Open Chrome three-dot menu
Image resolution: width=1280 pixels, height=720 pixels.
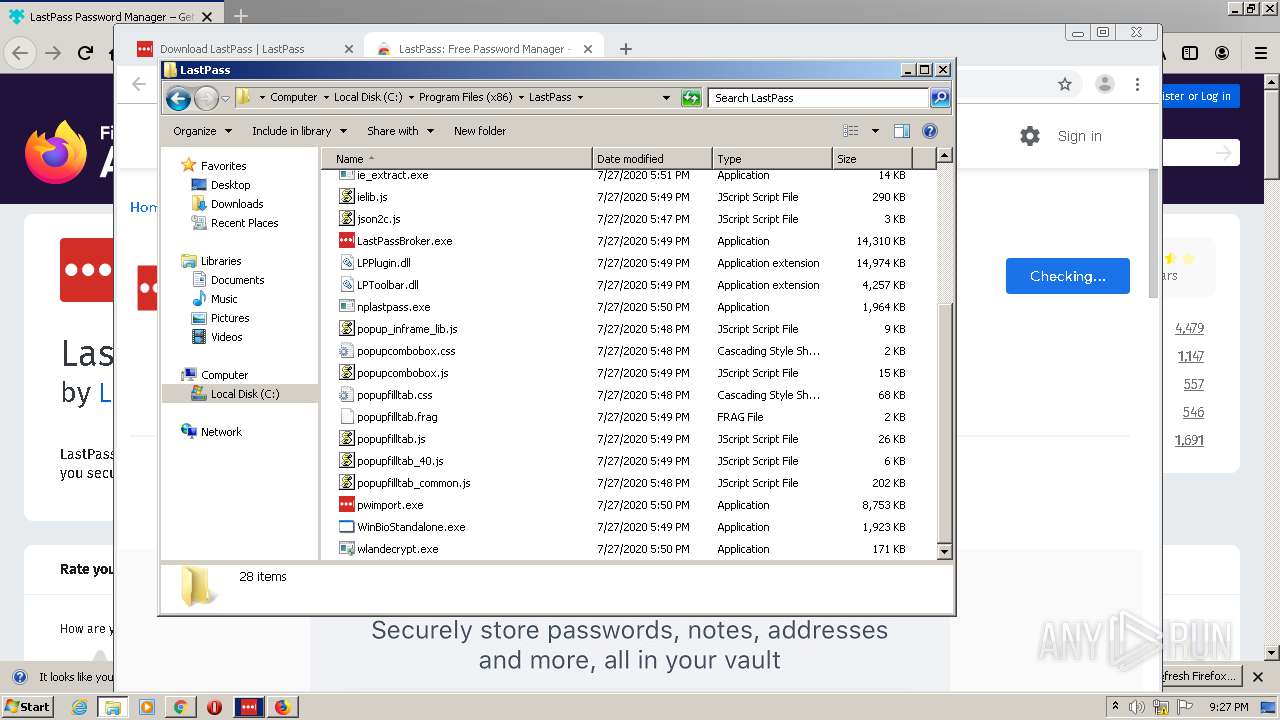[x=1137, y=85]
